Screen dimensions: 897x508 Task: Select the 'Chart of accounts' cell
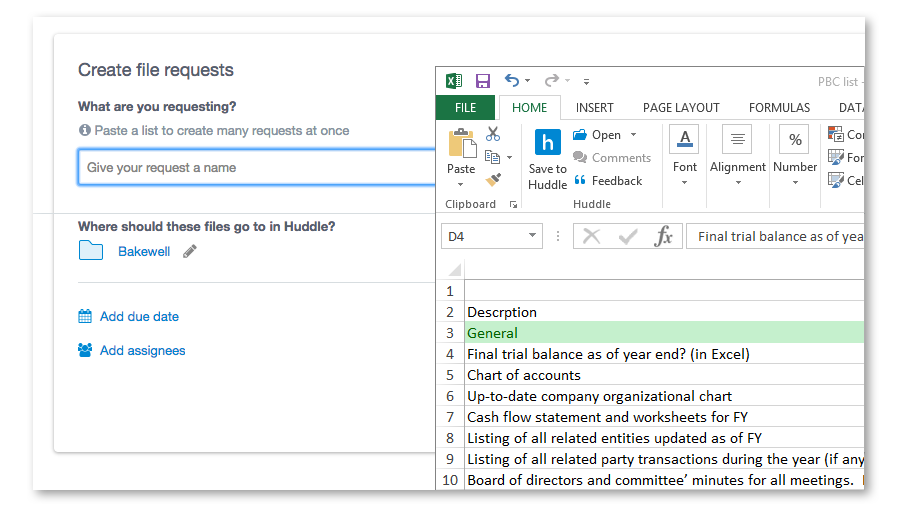point(664,375)
